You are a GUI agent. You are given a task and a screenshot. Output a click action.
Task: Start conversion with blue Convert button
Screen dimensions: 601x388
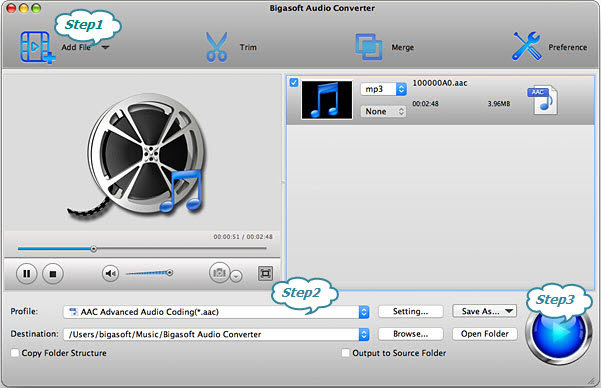click(558, 334)
